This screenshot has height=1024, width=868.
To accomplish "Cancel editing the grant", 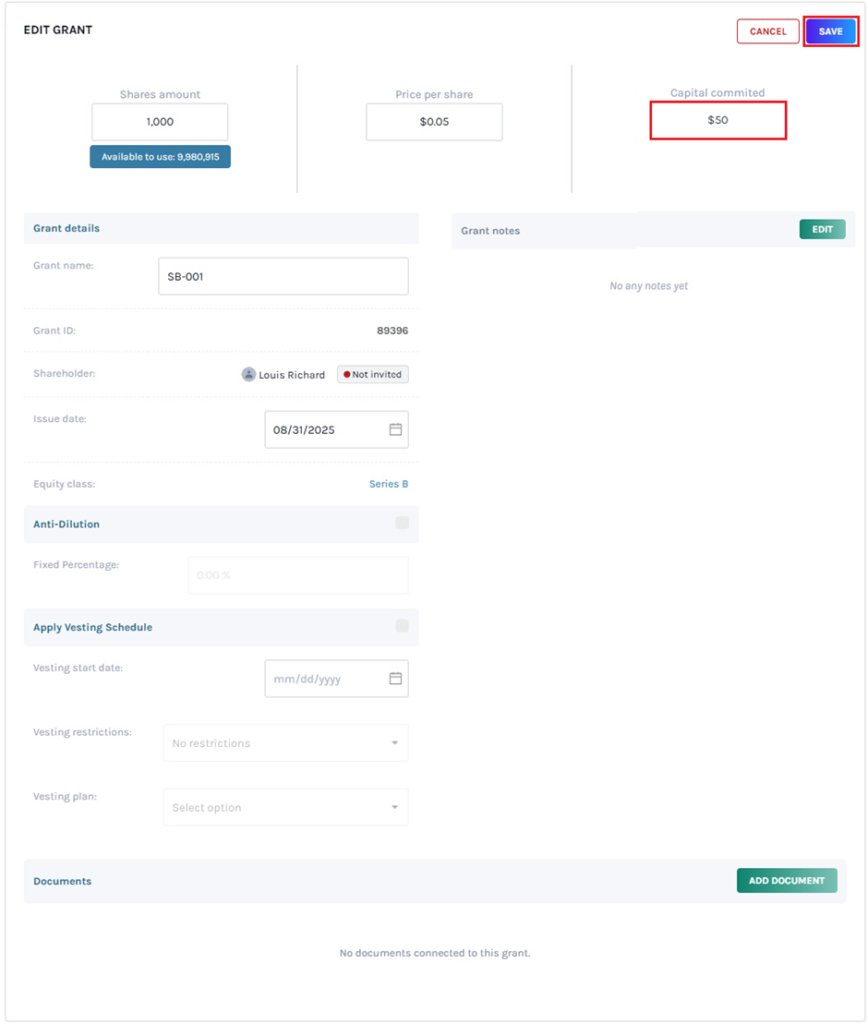I will 768,31.
